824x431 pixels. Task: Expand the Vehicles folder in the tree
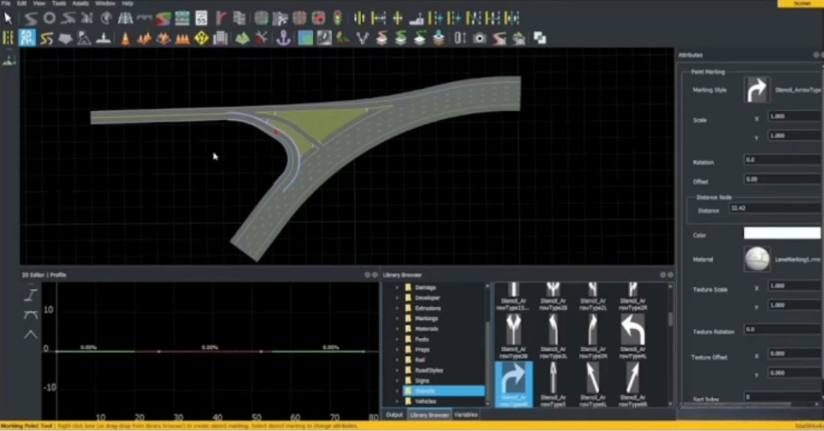397,401
